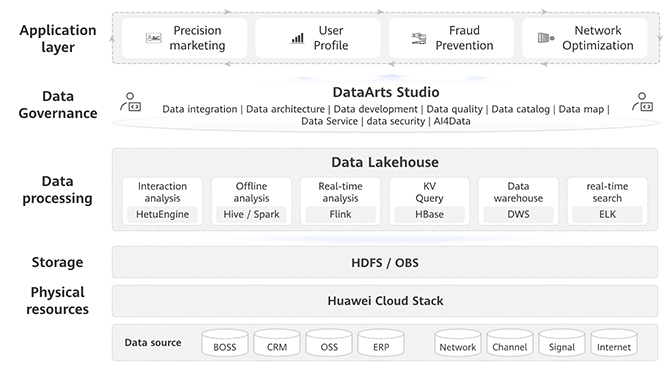Select the OSS data source cylinder
This screenshot has height=373, width=670.
329,343
